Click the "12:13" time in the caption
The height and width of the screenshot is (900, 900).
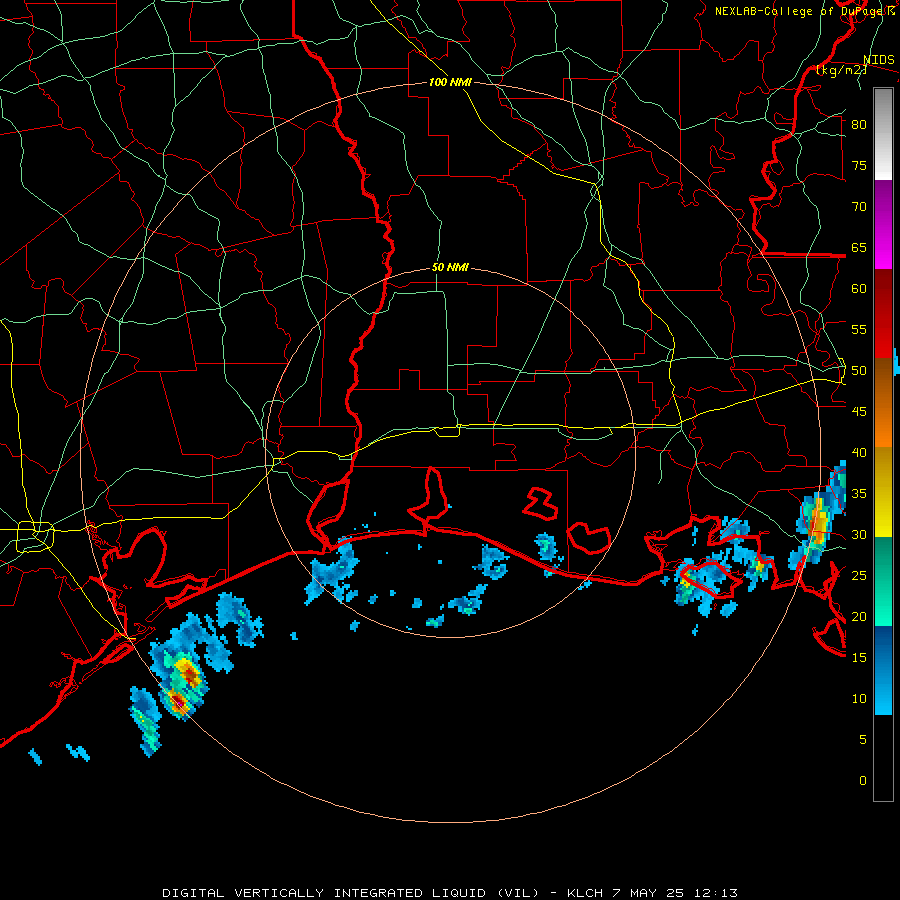point(715,893)
